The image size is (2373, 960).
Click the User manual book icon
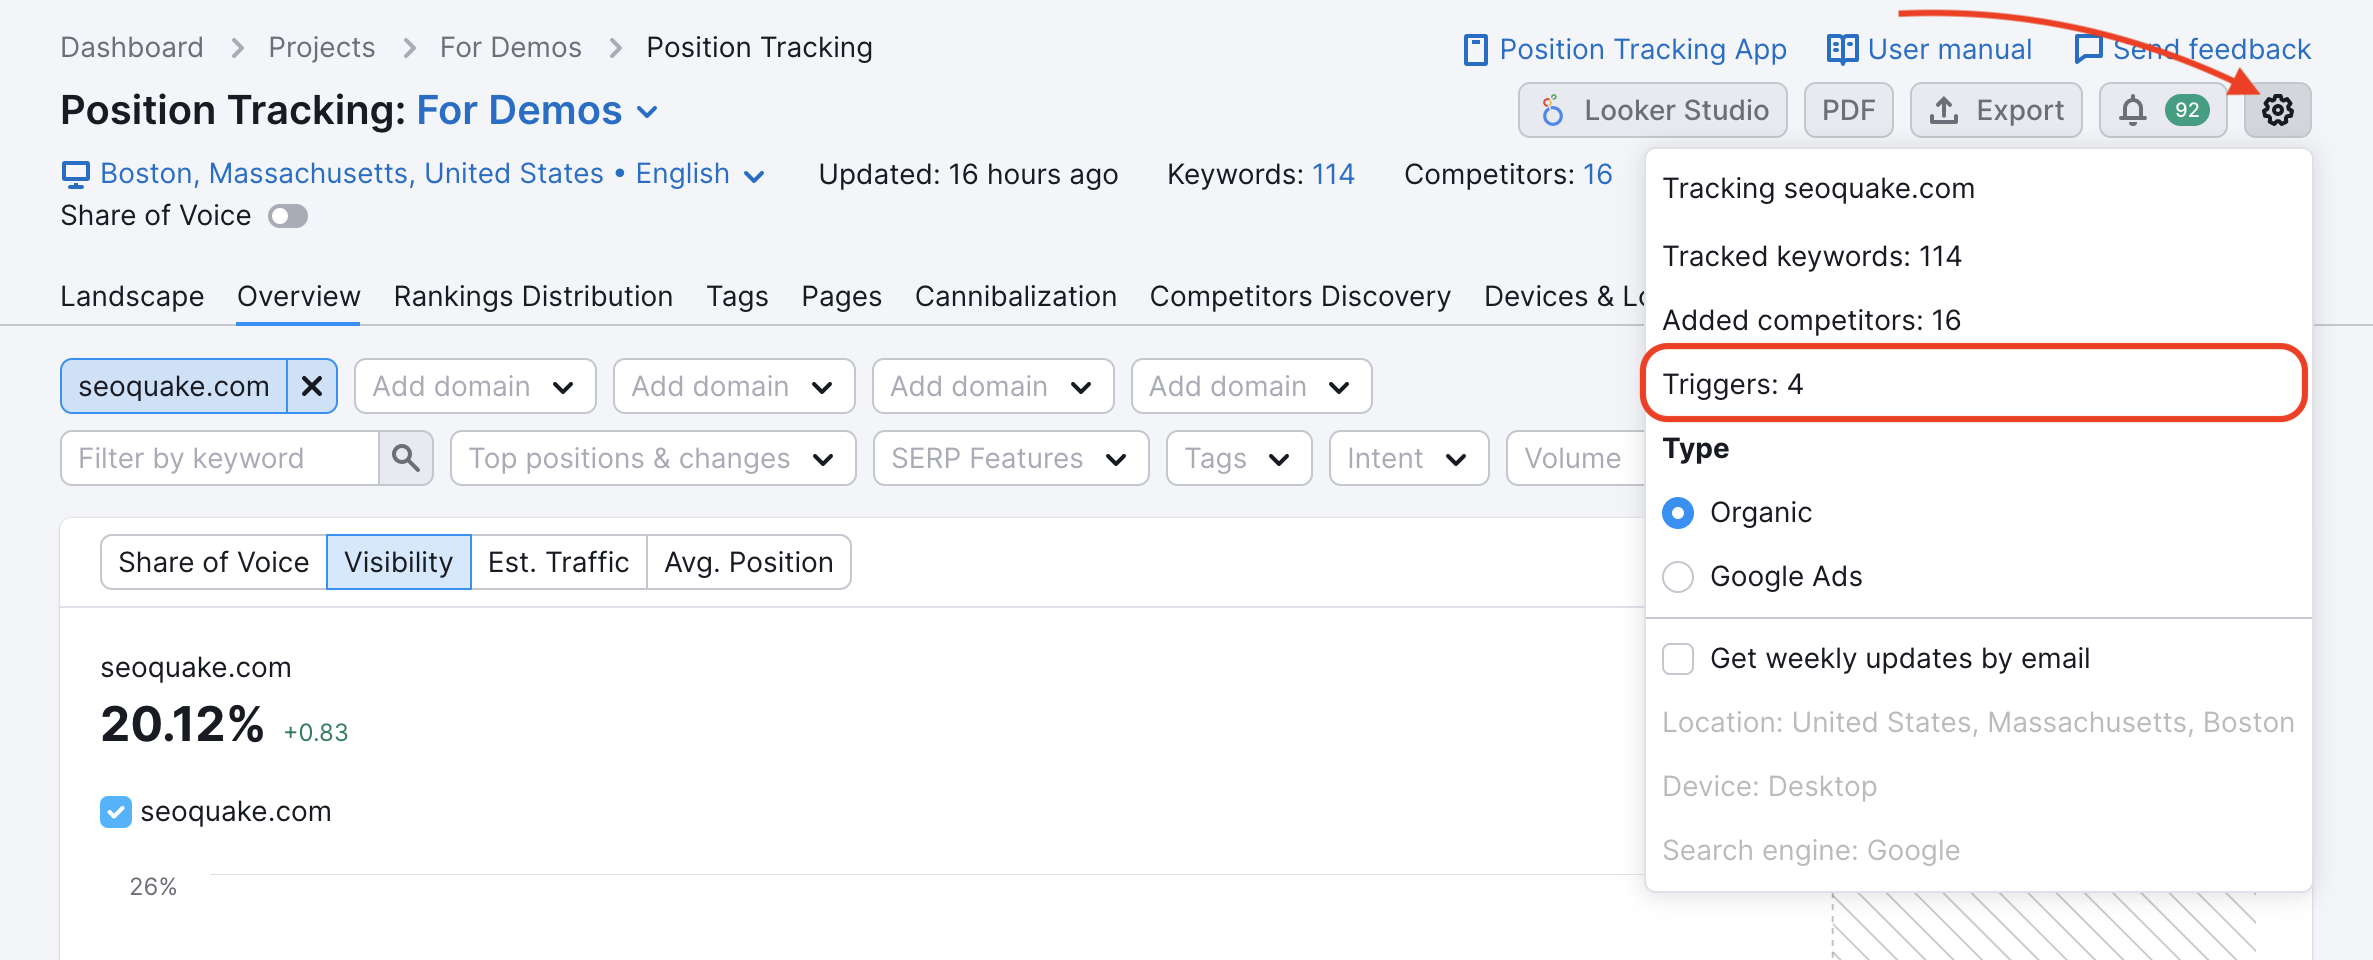[1842, 49]
